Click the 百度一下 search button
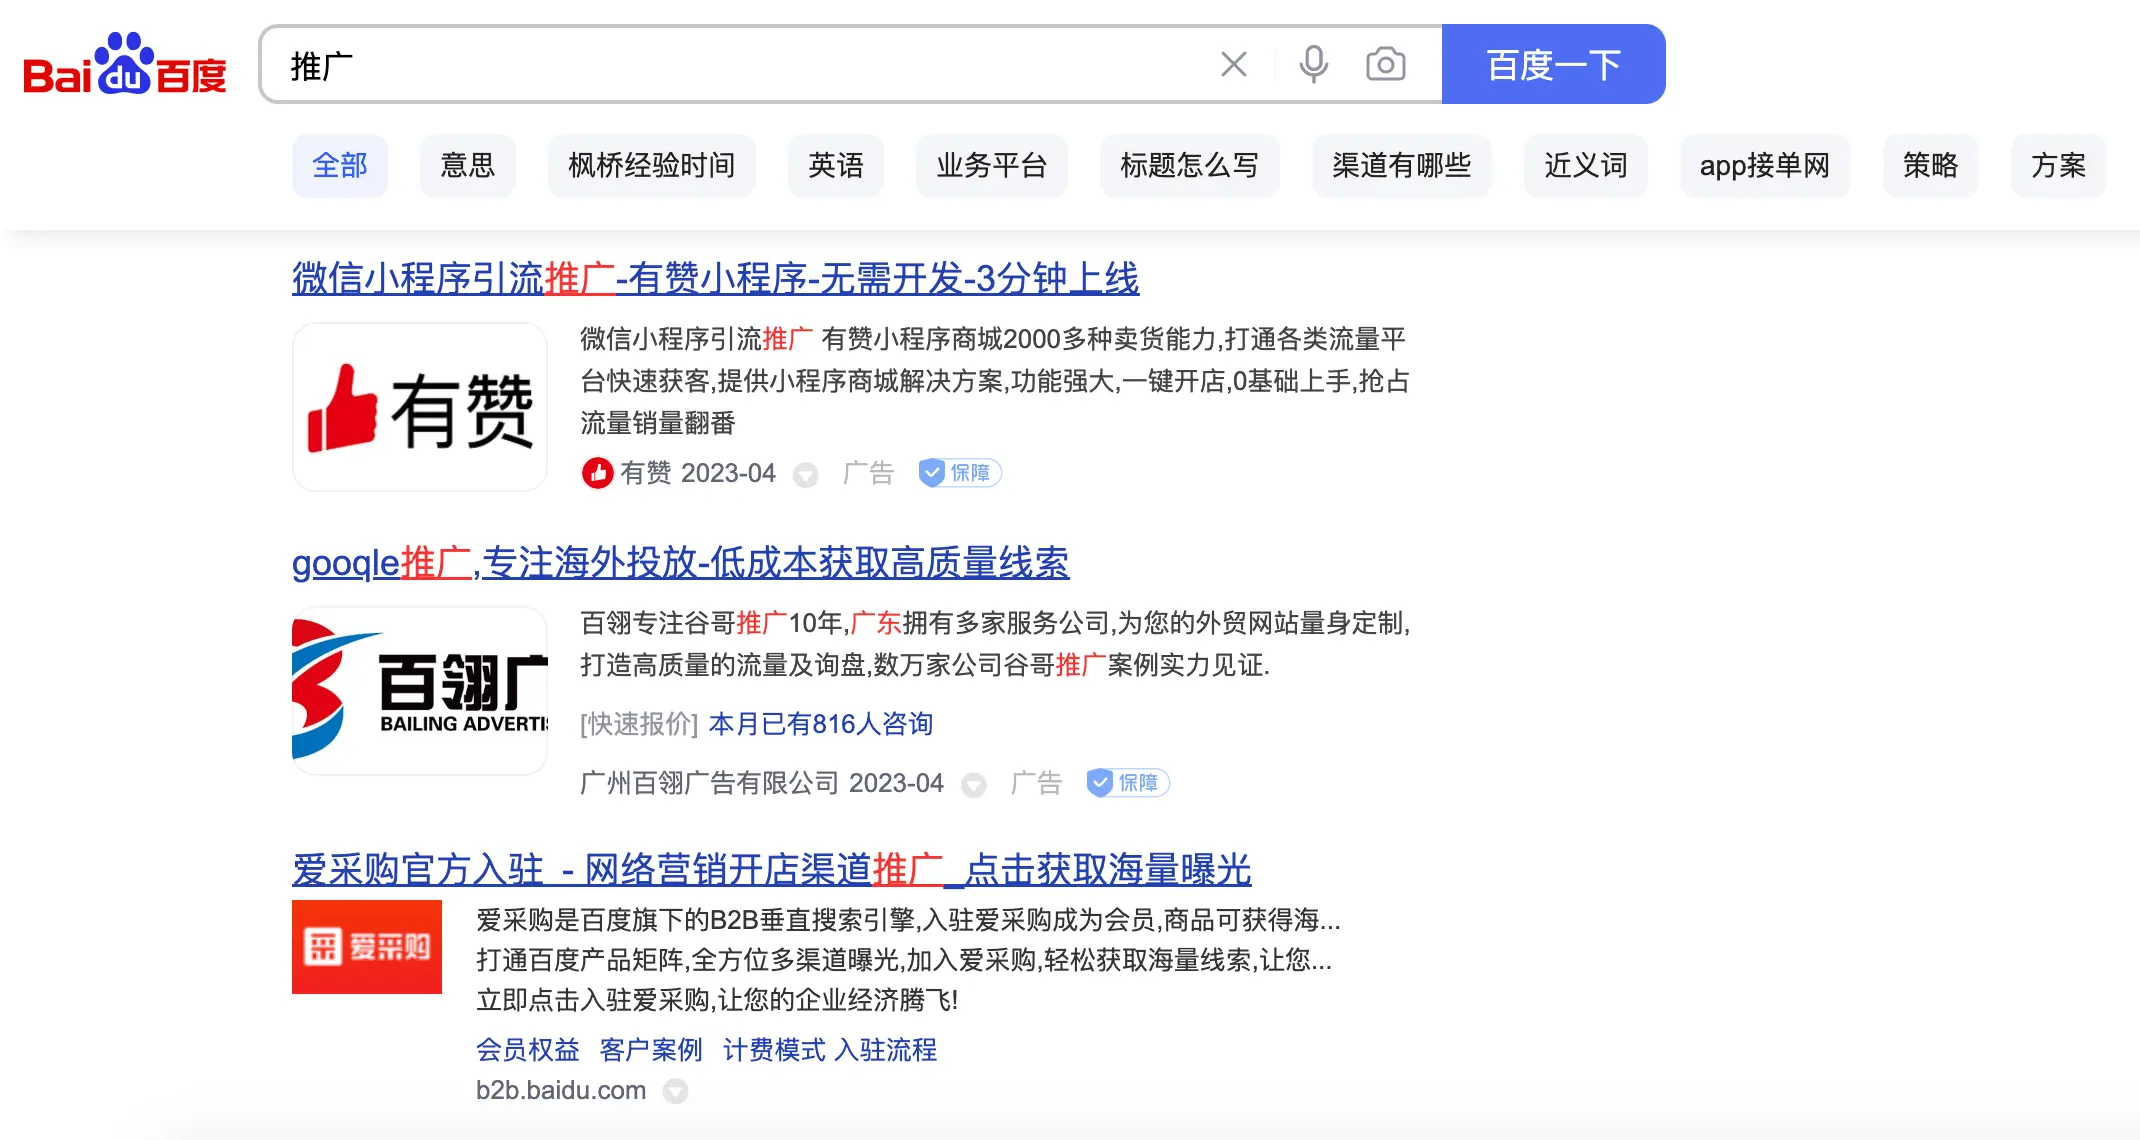 1552,65
